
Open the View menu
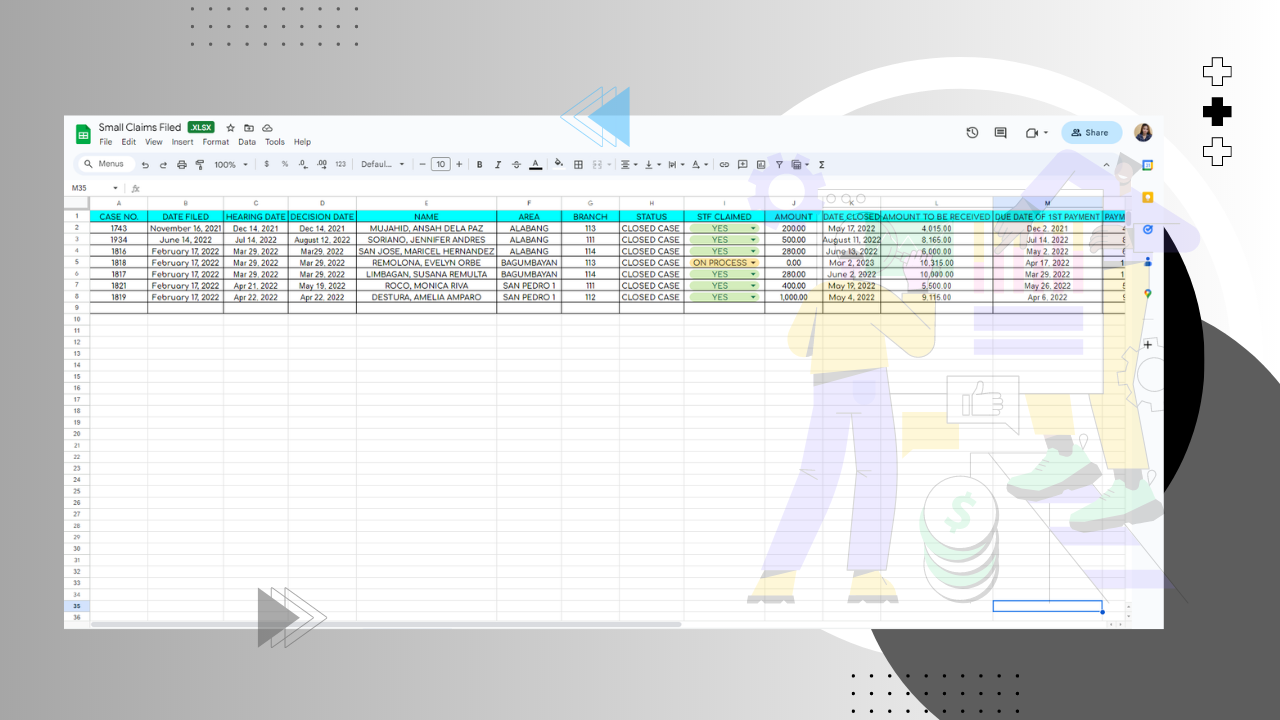click(153, 142)
